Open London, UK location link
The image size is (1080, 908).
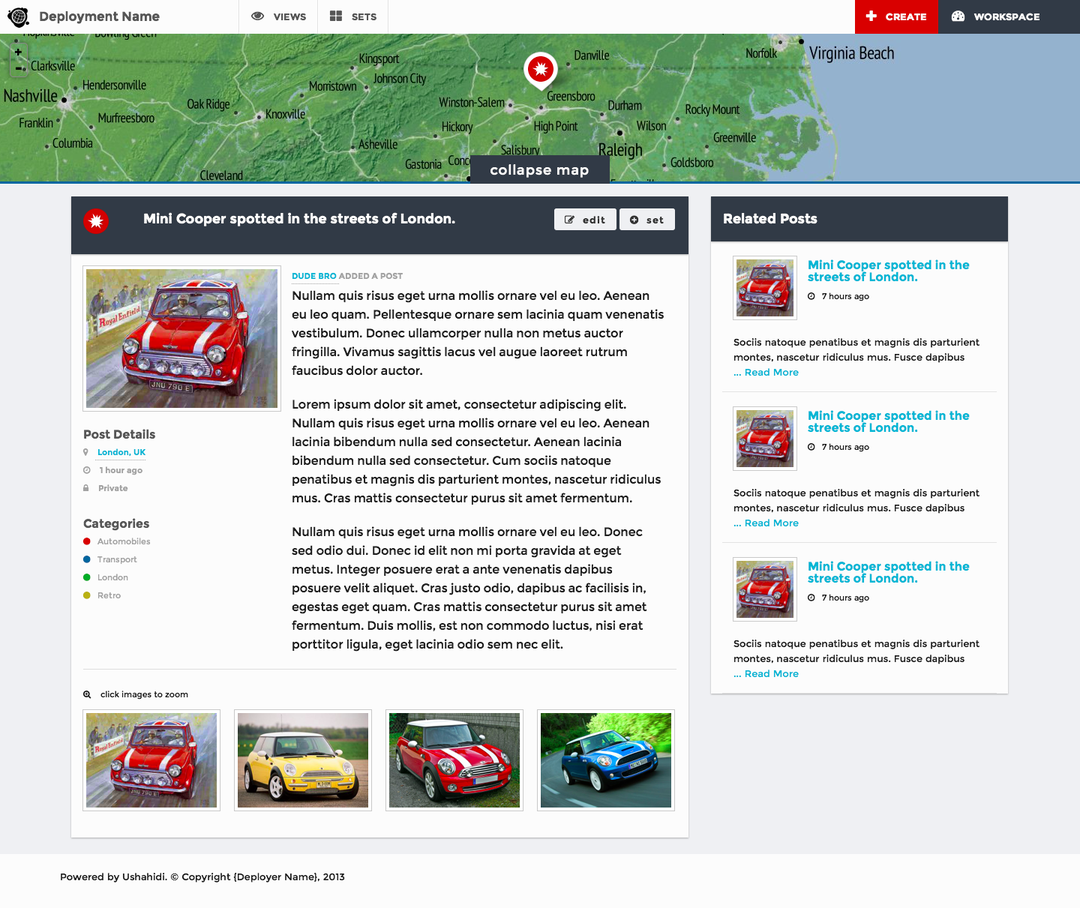(121, 452)
